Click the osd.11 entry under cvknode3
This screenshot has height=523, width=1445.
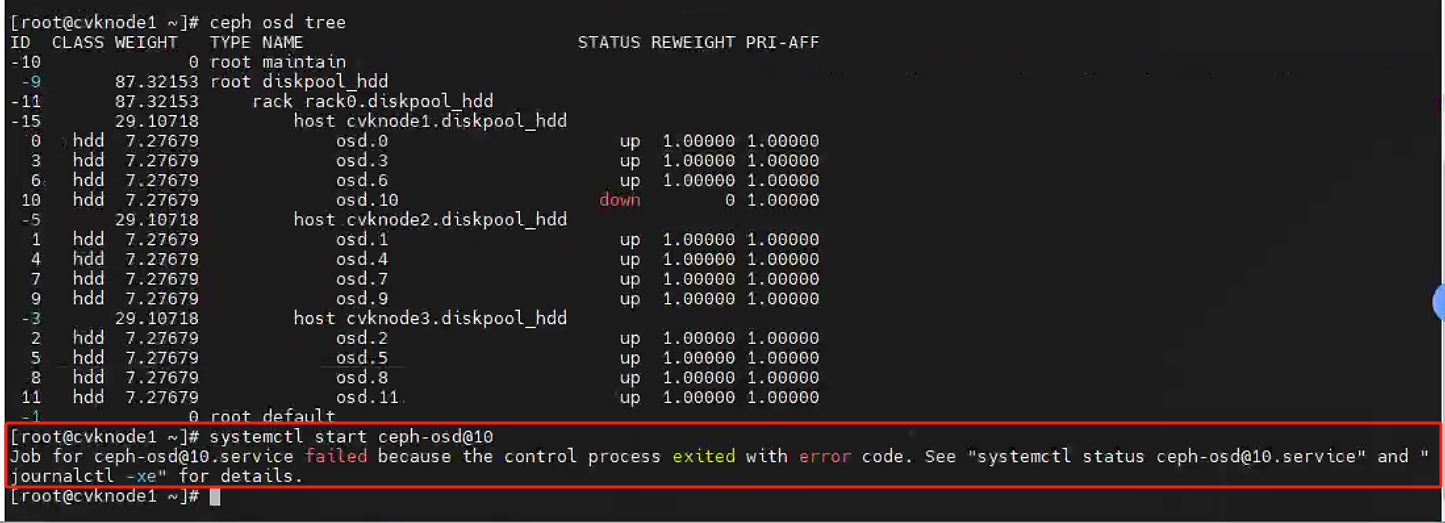click(367, 398)
